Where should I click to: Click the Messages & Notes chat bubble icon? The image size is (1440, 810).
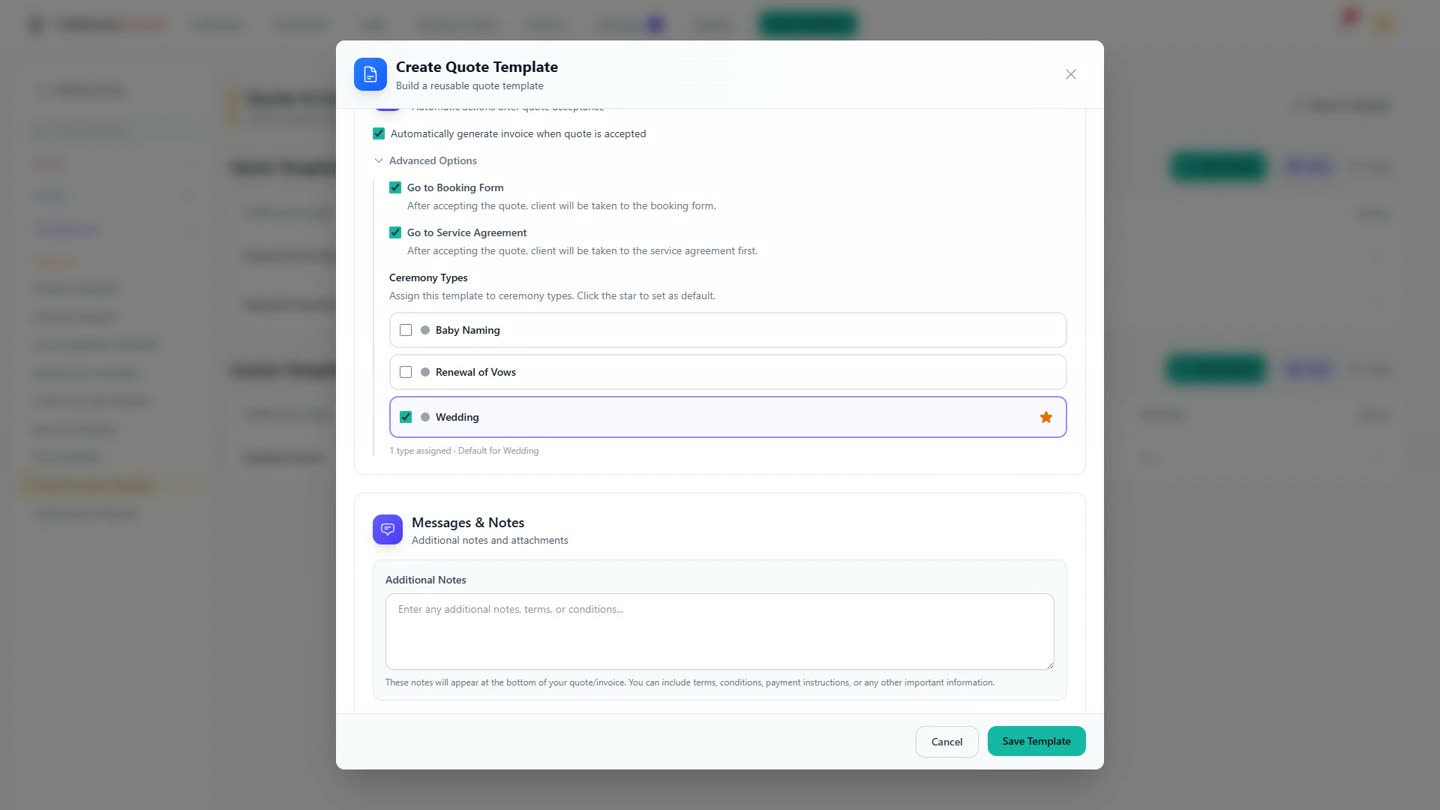click(x=388, y=530)
